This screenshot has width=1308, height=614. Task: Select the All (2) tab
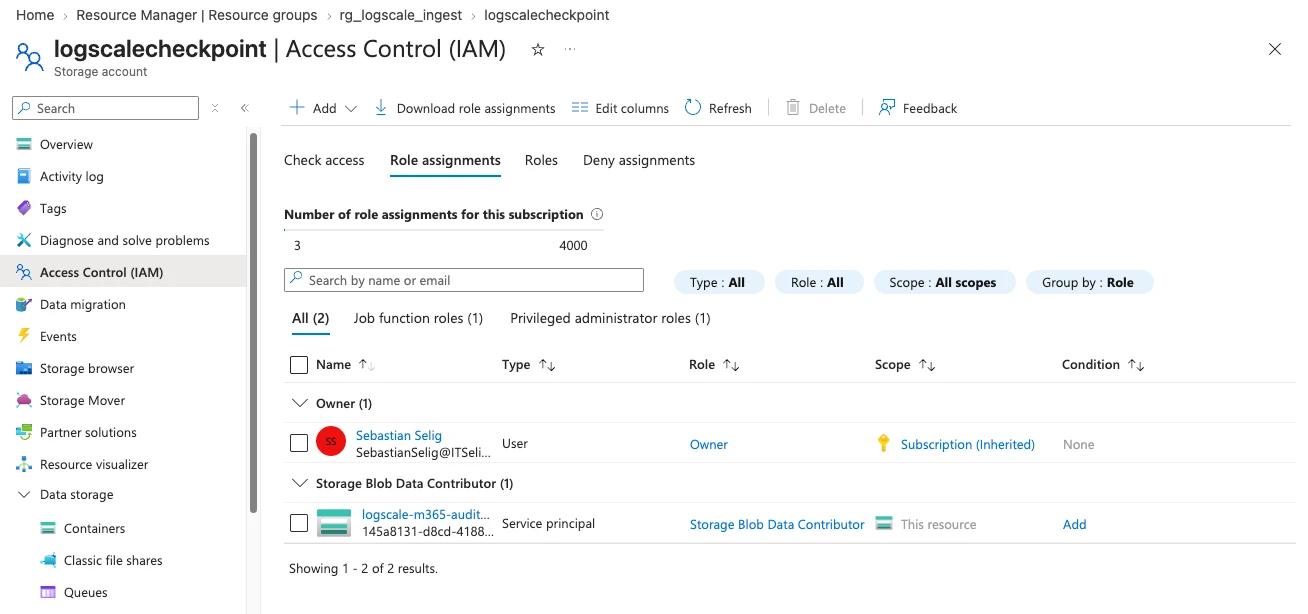point(310,318)
